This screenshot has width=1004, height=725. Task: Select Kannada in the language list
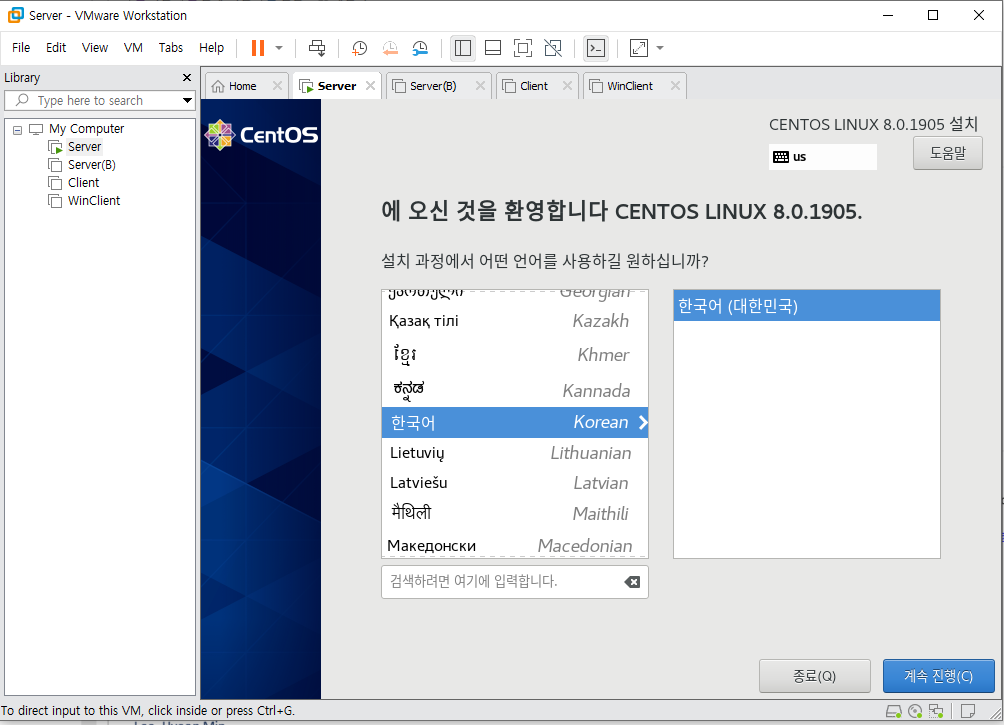515,390
